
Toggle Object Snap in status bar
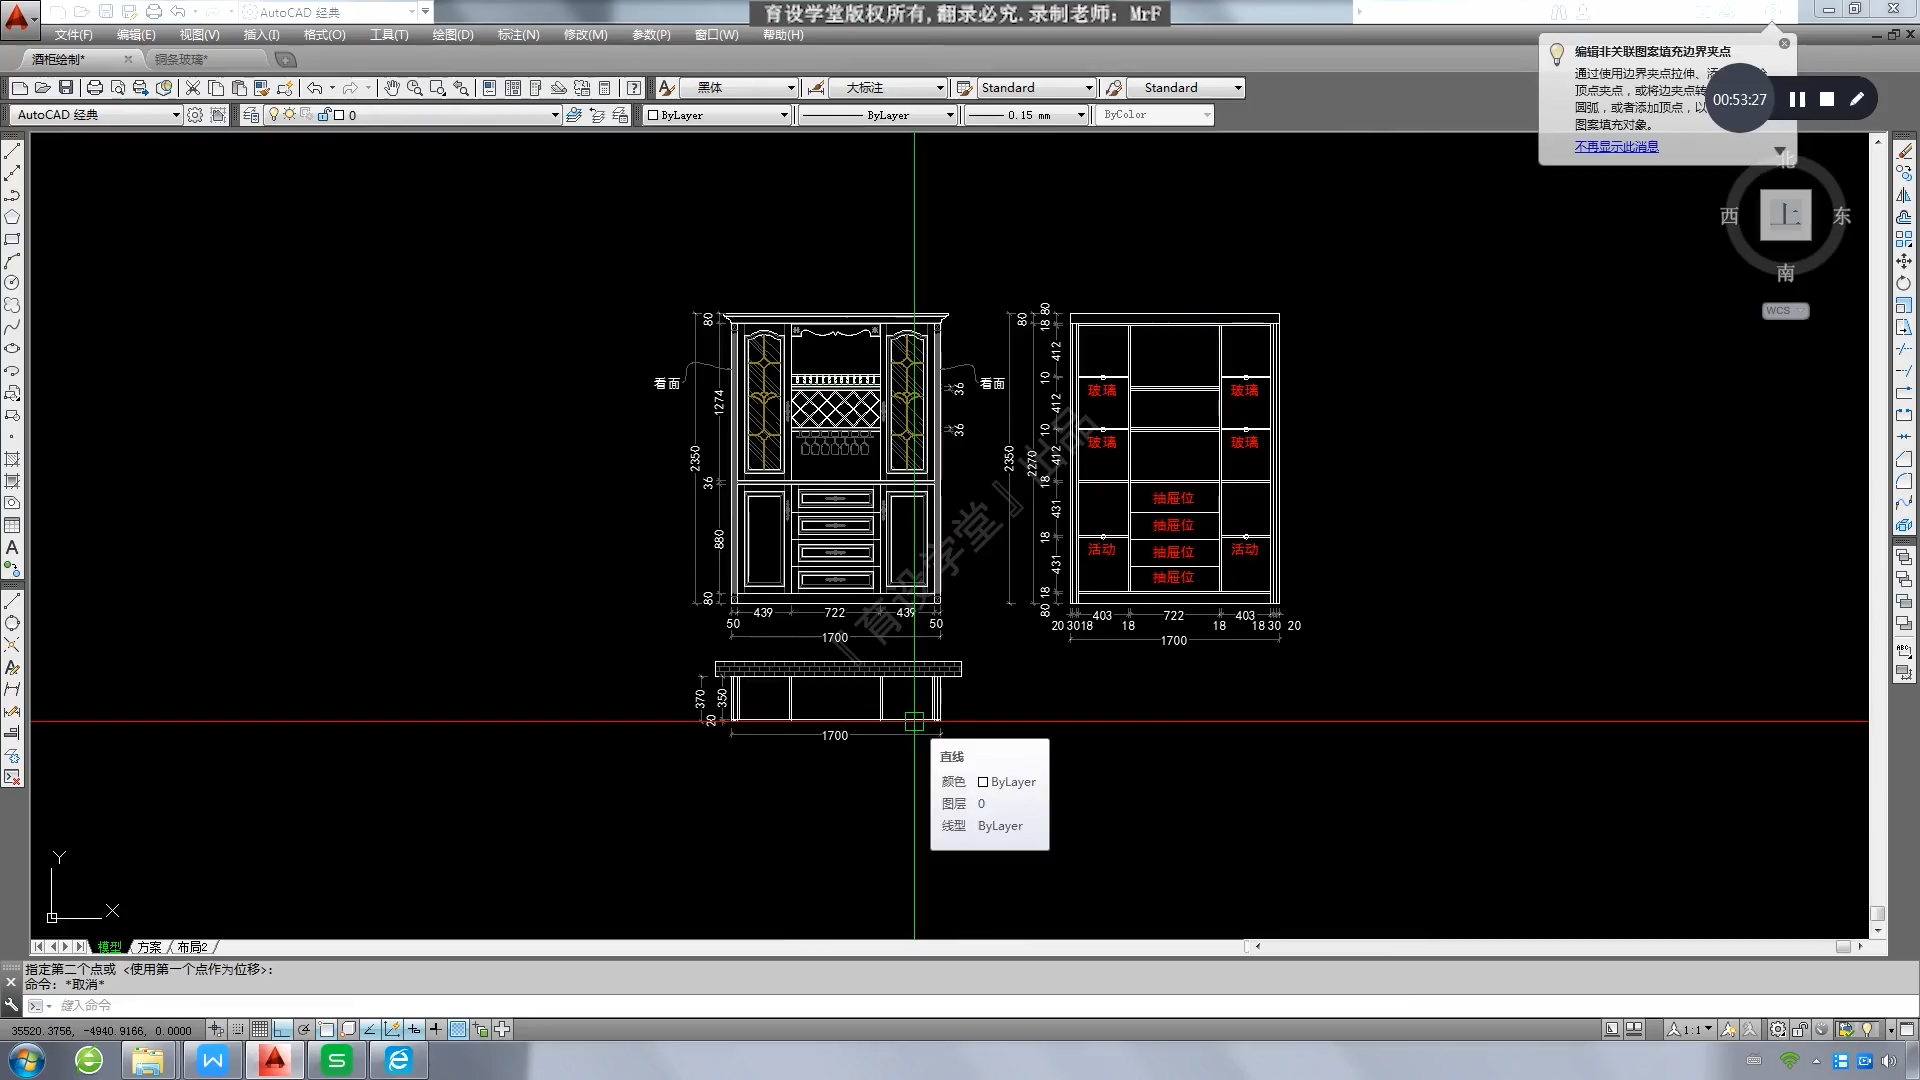[326, 1029]
